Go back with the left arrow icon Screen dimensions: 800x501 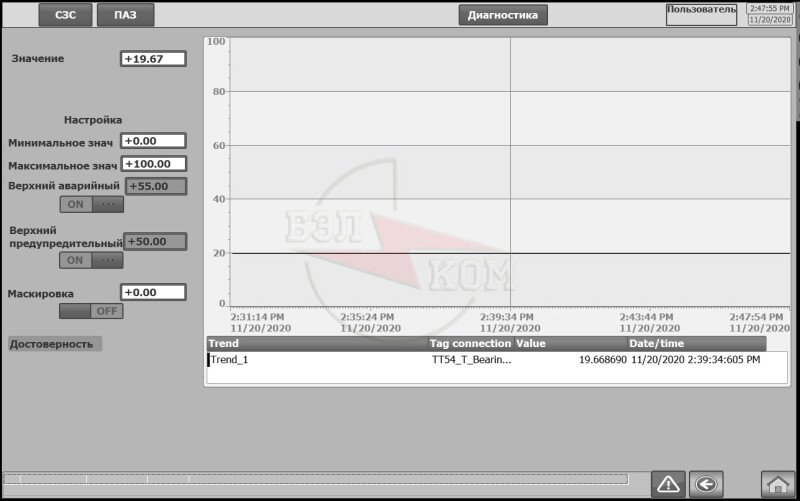tap(706, 484)
